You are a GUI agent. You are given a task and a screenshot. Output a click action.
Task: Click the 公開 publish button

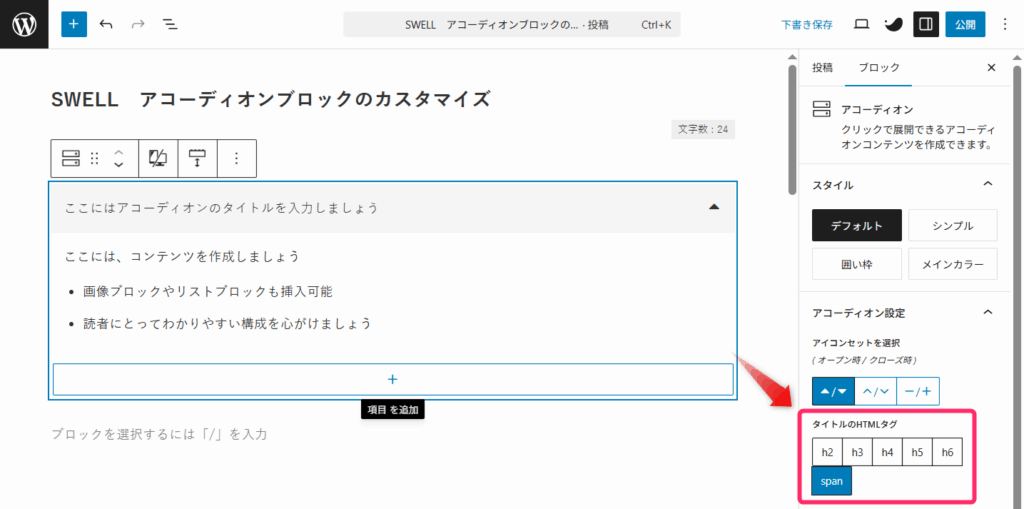965,24
